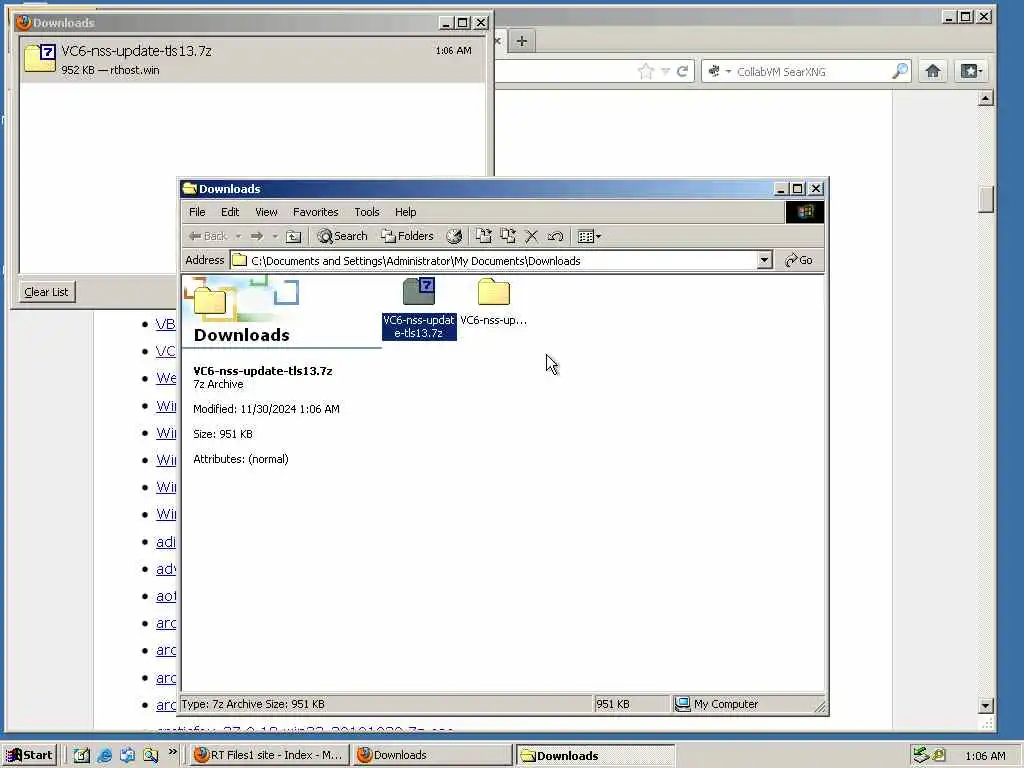The width and height of the screenshot is (1024, 768).
Task: Click the Move To toolbar icon
Action: [x=483, y=236]
